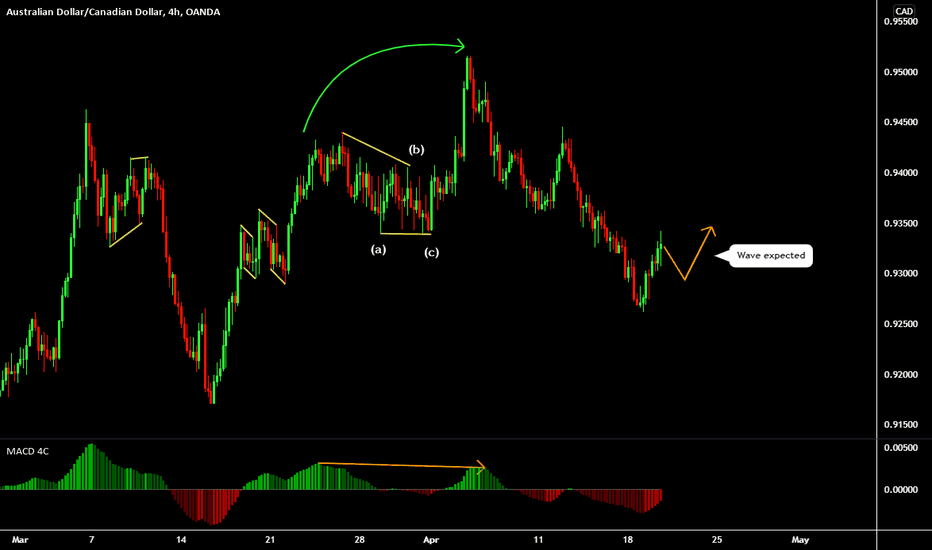The width and height of the screenshot is (932, 550).
Task: Click the 28 date axis label
Action: point(360,540)
